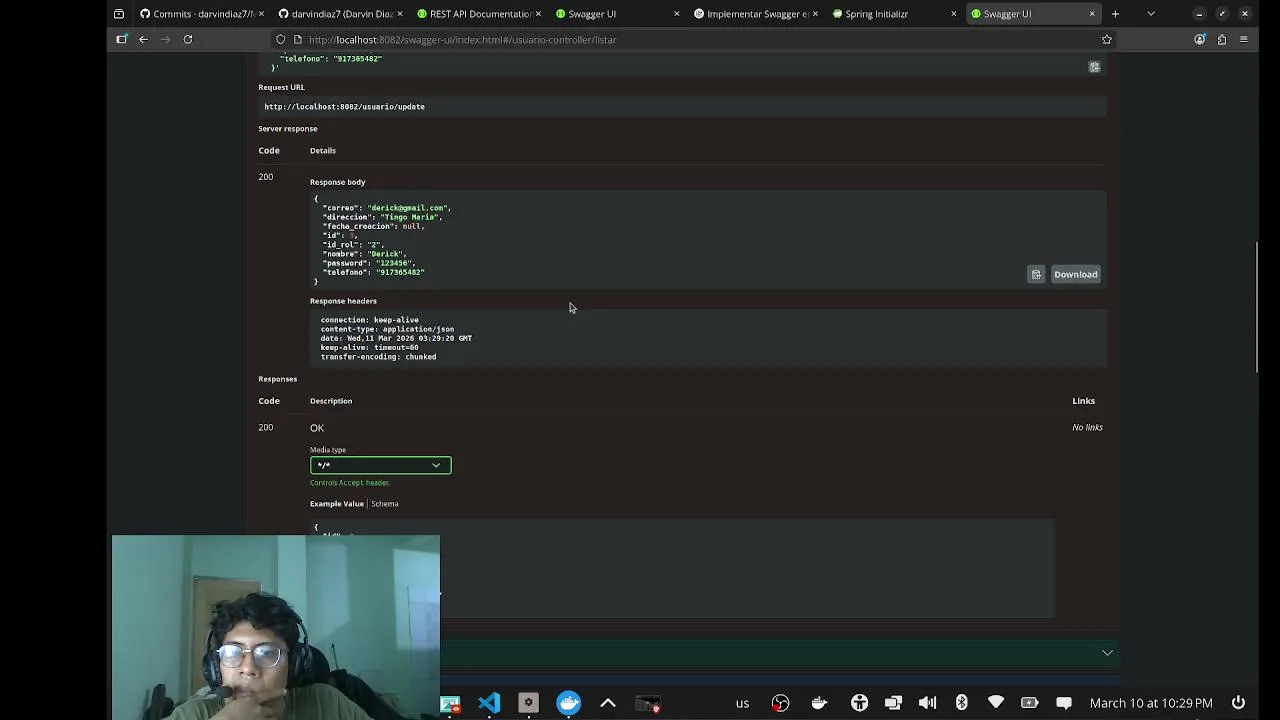The width and height of the screenshot is (1280, 720).
Task: Close the Implementar Swagger tab
Action: [x=815, y=14]
